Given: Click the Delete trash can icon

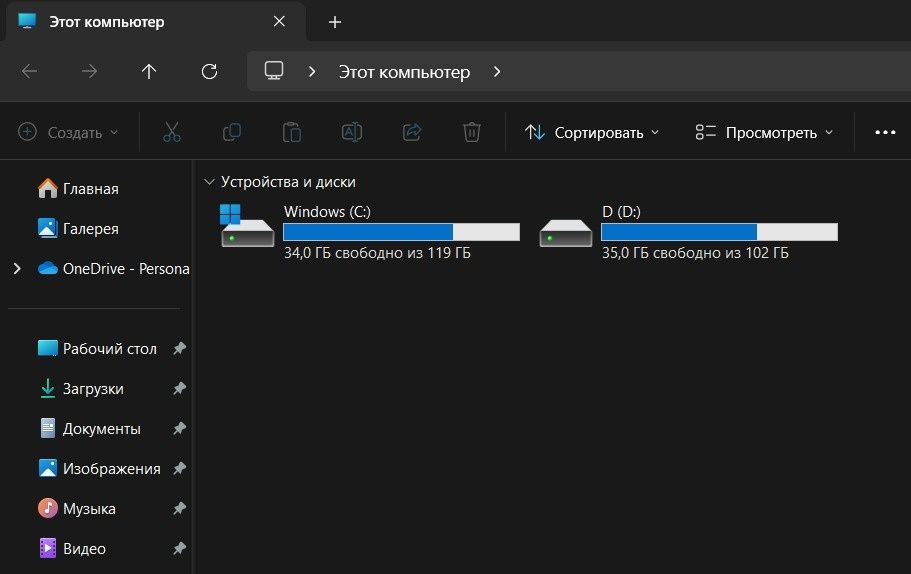Looking at the screenshot, I should click(x=472, y=132).
